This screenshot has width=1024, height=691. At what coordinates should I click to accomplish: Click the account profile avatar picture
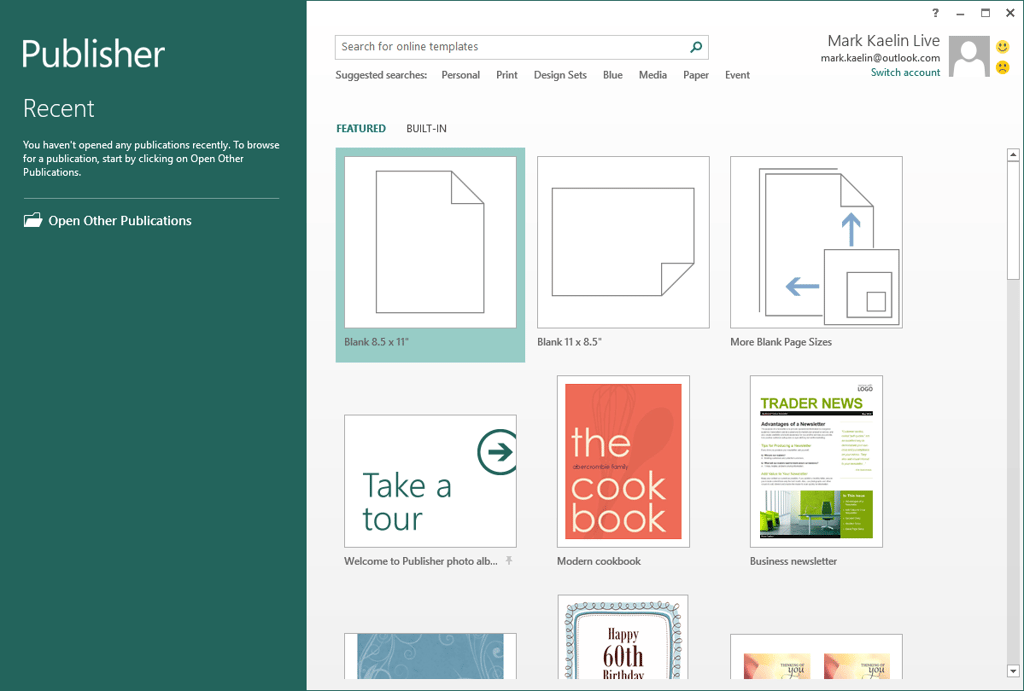coord(969,57)
